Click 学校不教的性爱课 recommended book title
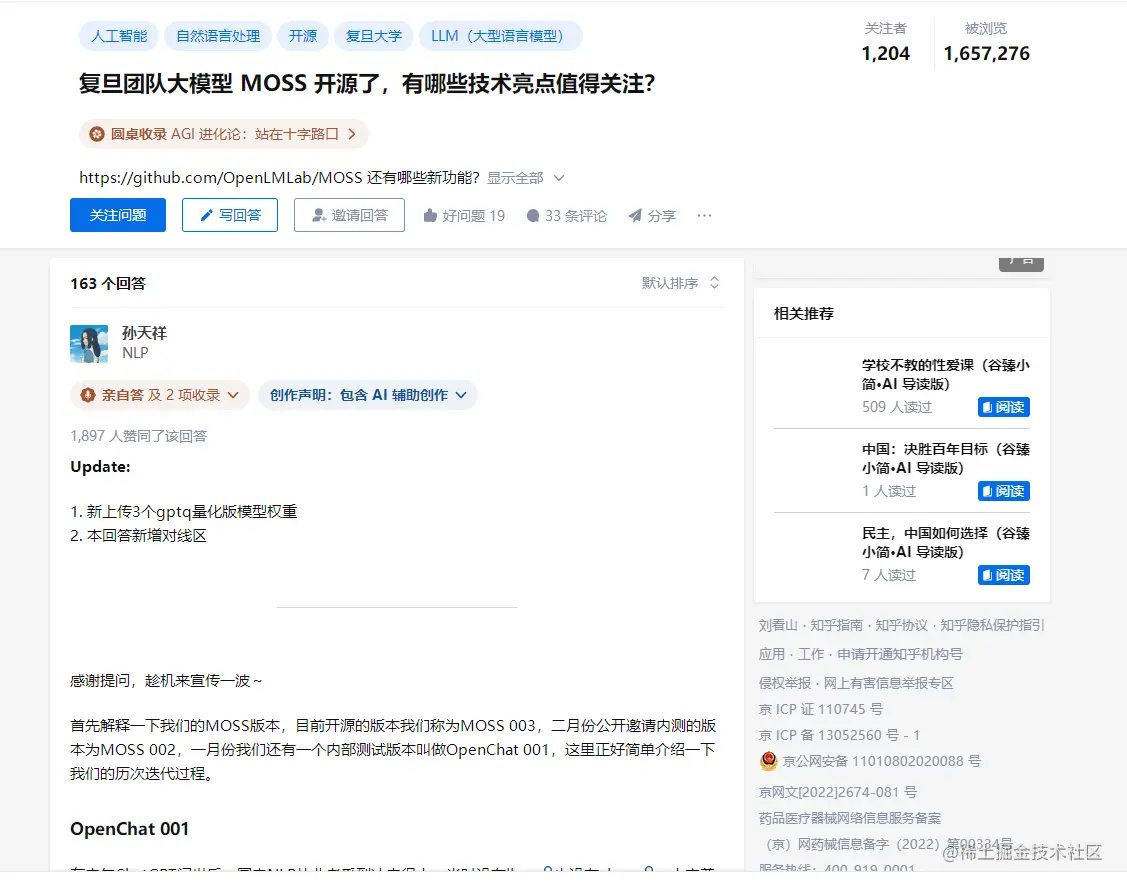The height and width of the screenshot is (887, 1127). pos(946,374)
